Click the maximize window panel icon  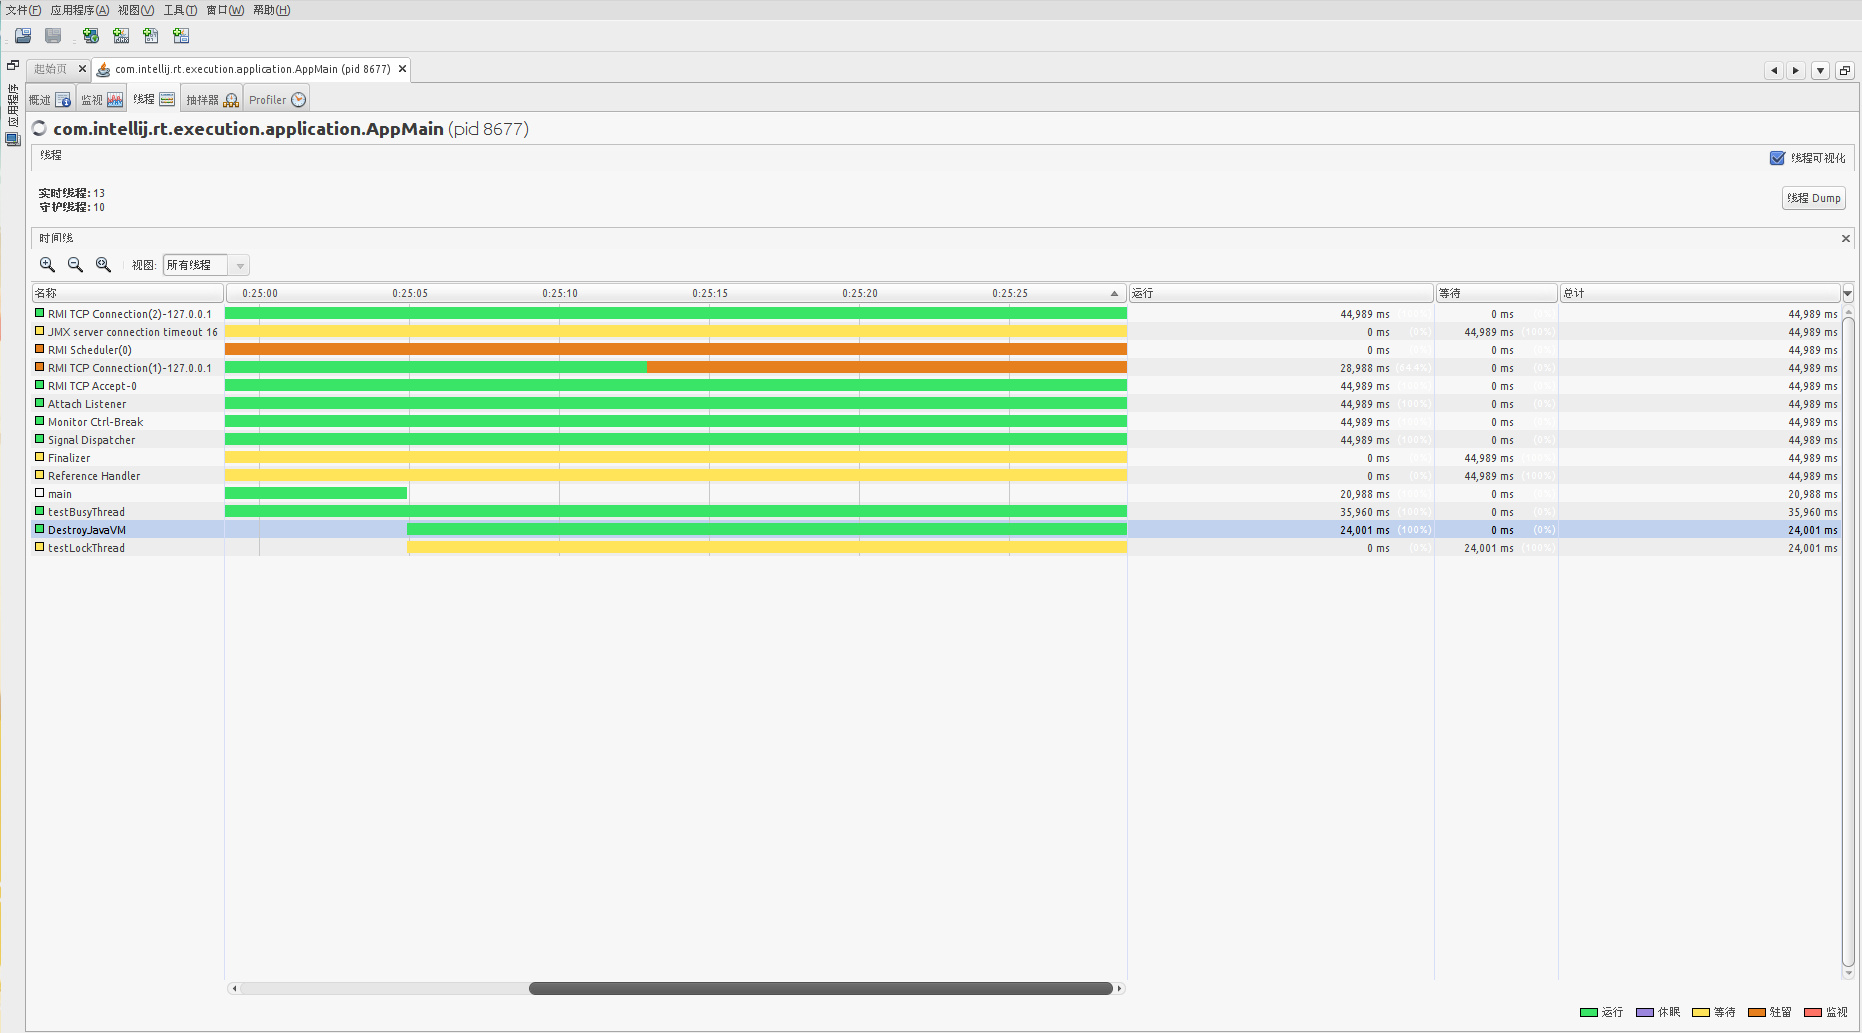(x=1845, y=70)
